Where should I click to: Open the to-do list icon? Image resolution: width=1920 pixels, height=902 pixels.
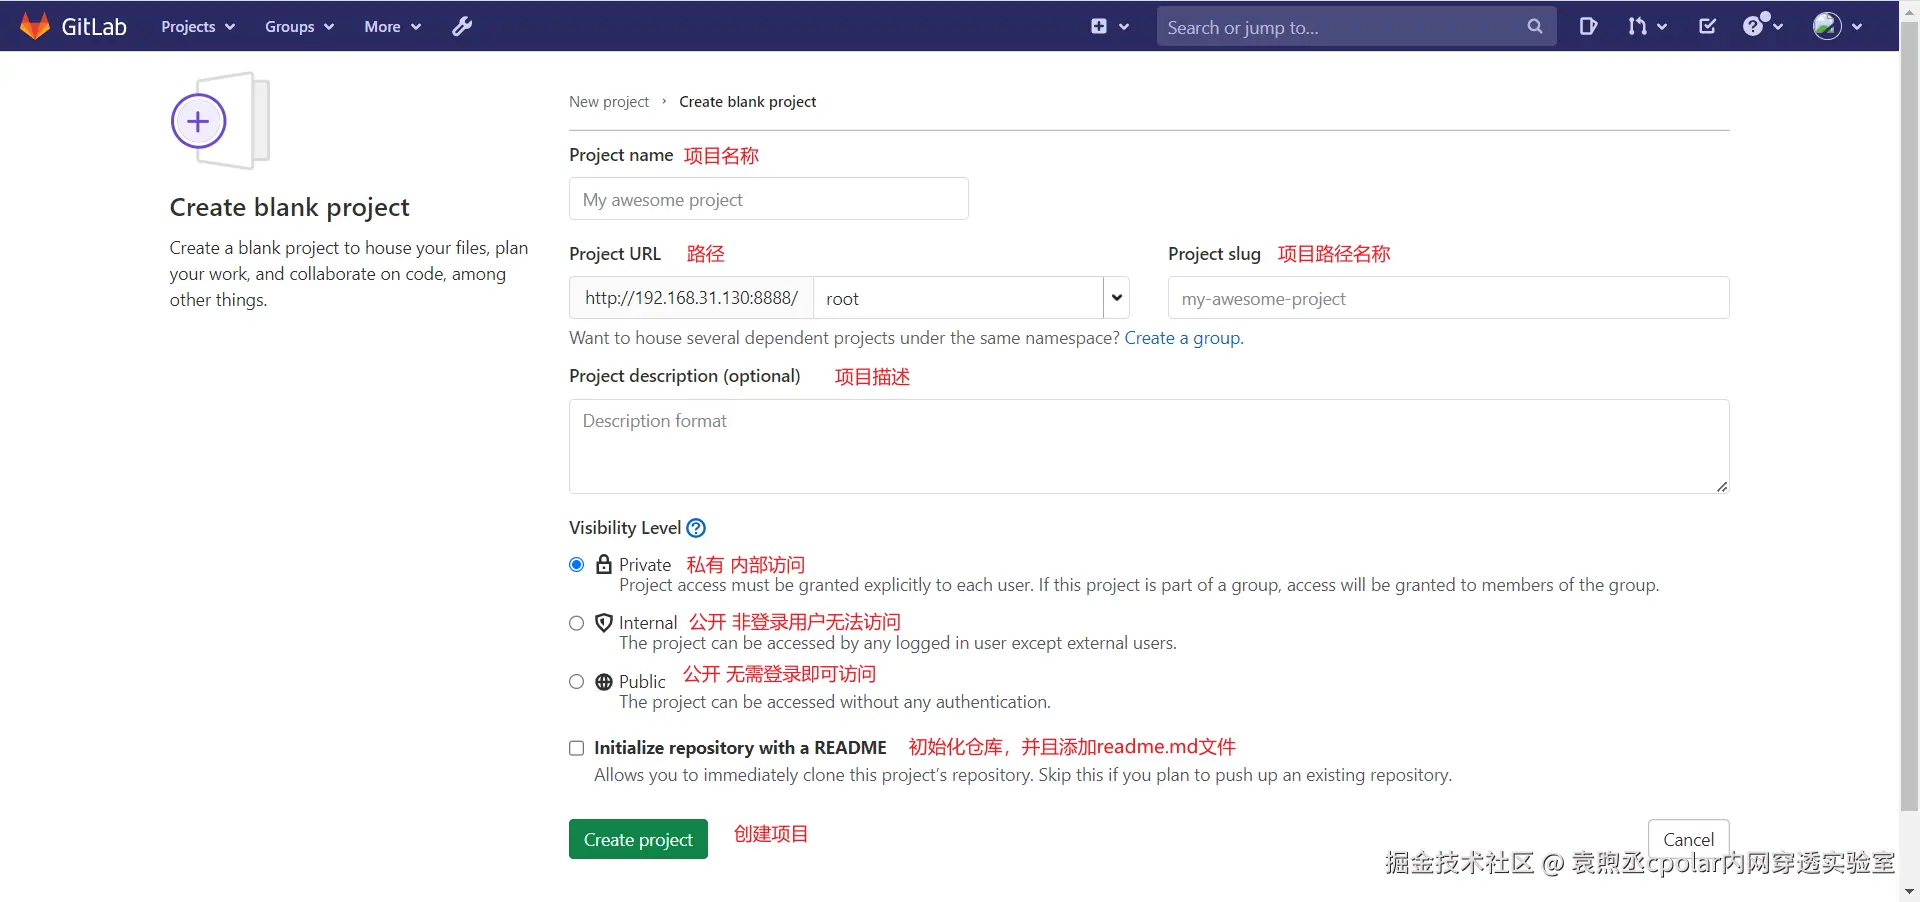pyautogui.click(x=1708, y=27)
